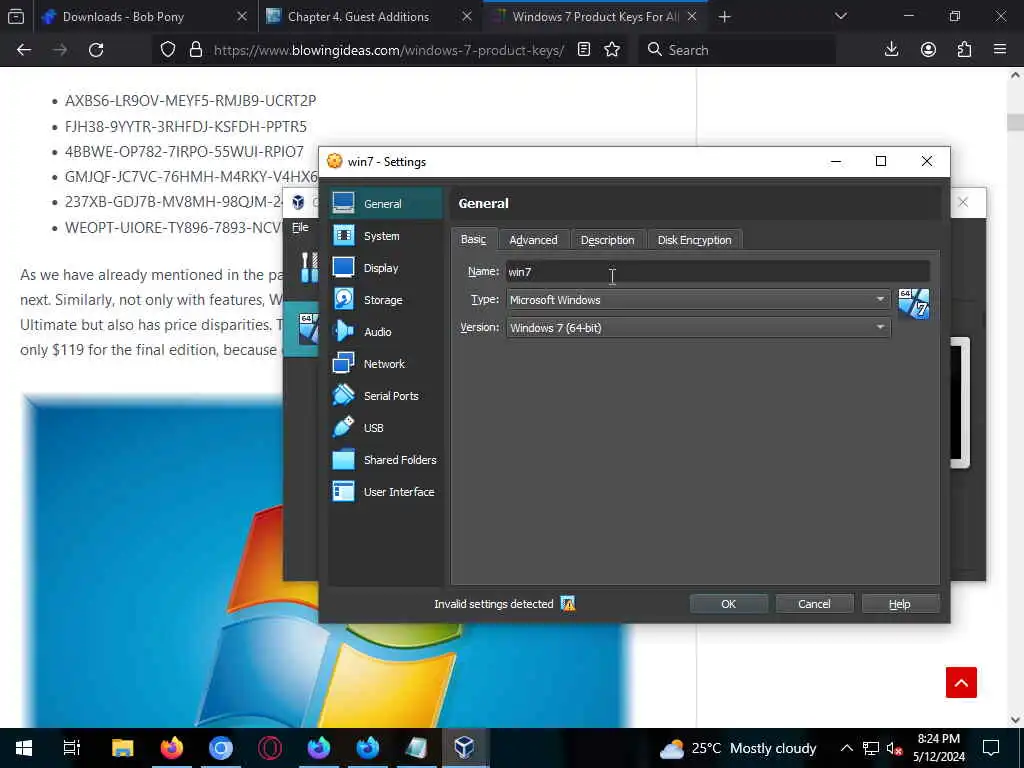Click the web page vertical scrollbar thumb
The image size is (1024, 768).
coord(1015,122)
